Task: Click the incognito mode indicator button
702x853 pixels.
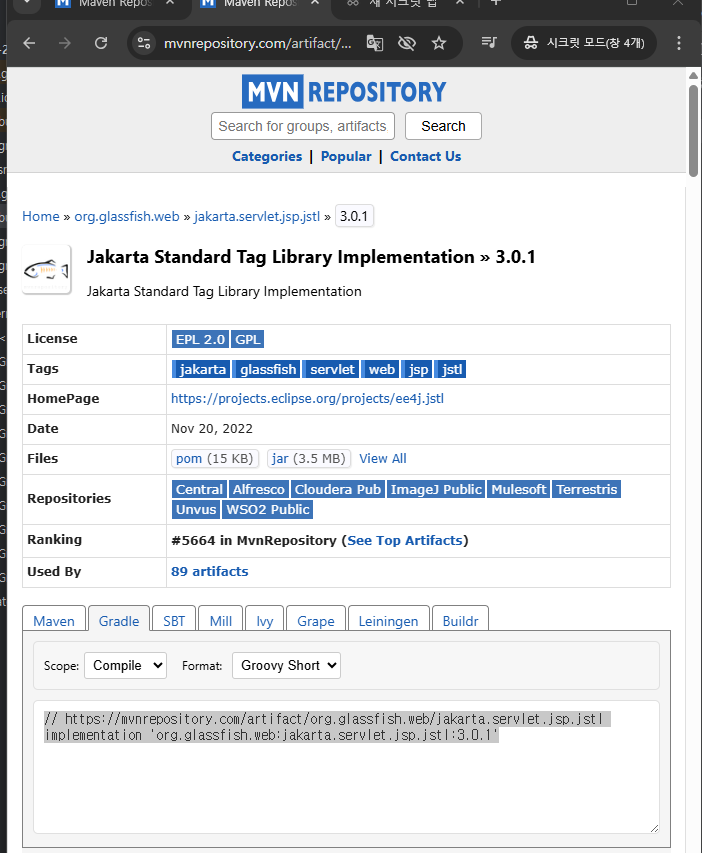Action: pyautogui.click(x=584, y=43)
